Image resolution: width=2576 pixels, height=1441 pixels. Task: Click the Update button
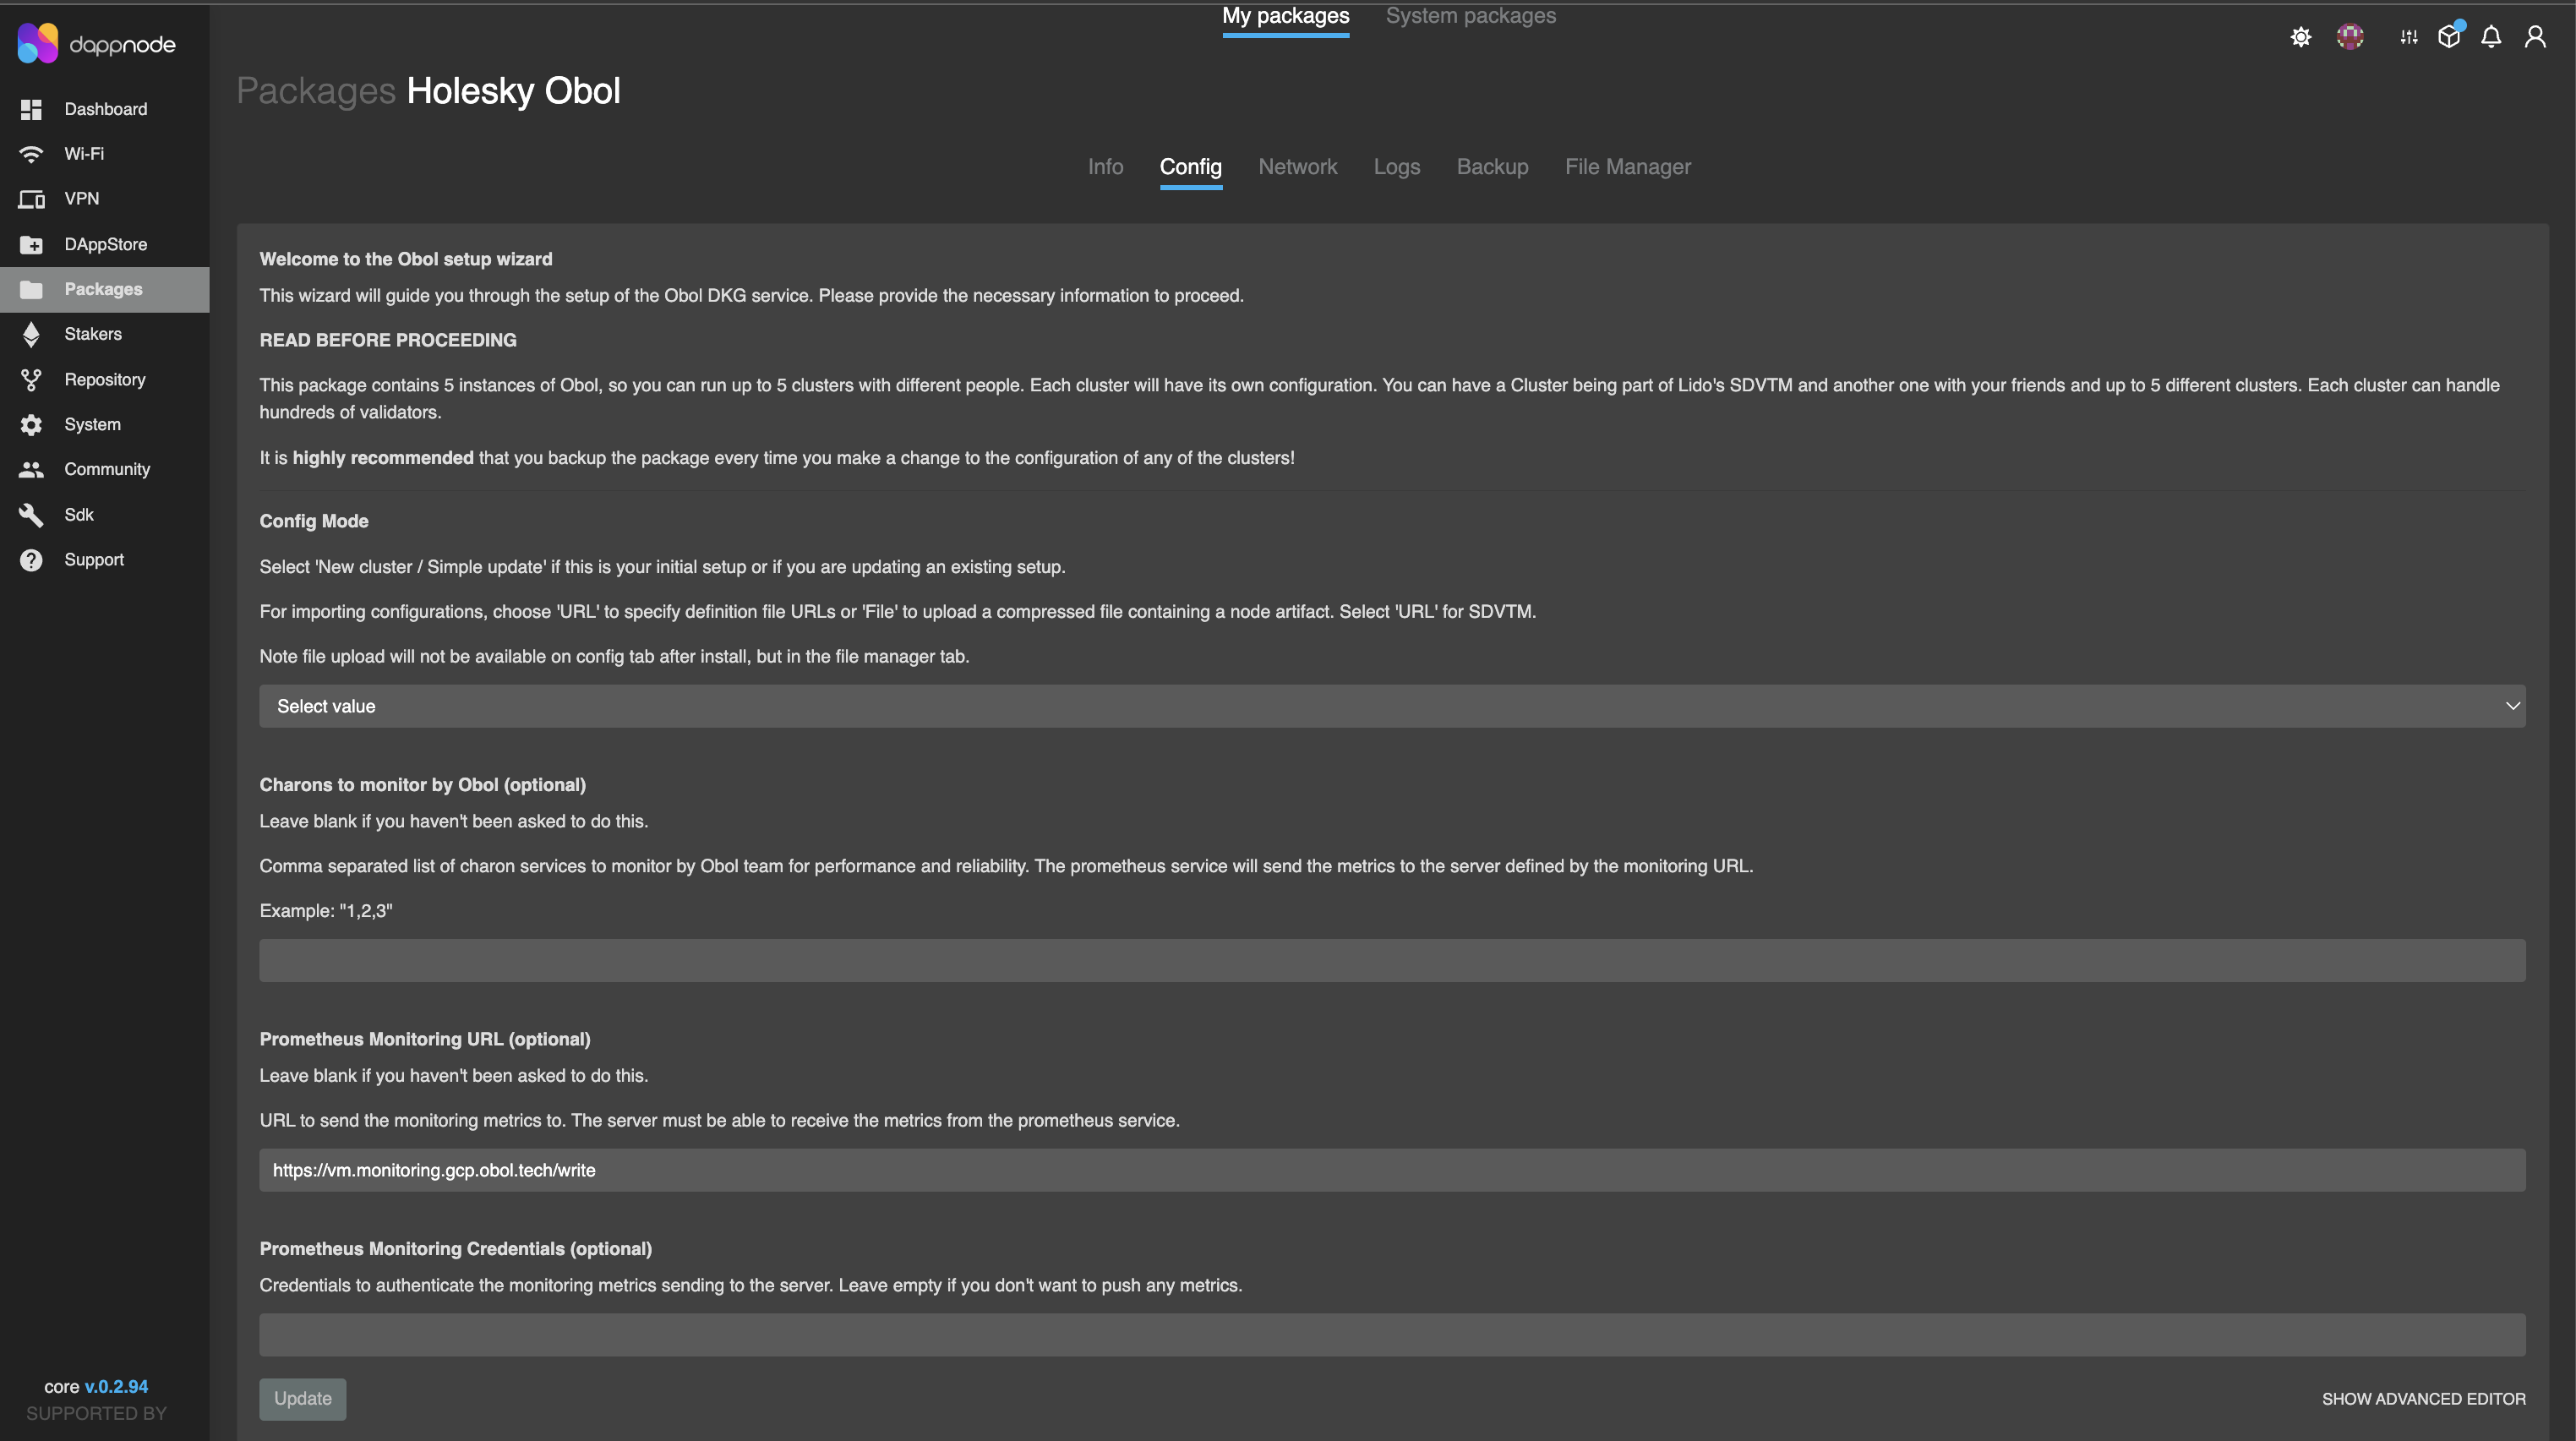tap(302, 1399)
